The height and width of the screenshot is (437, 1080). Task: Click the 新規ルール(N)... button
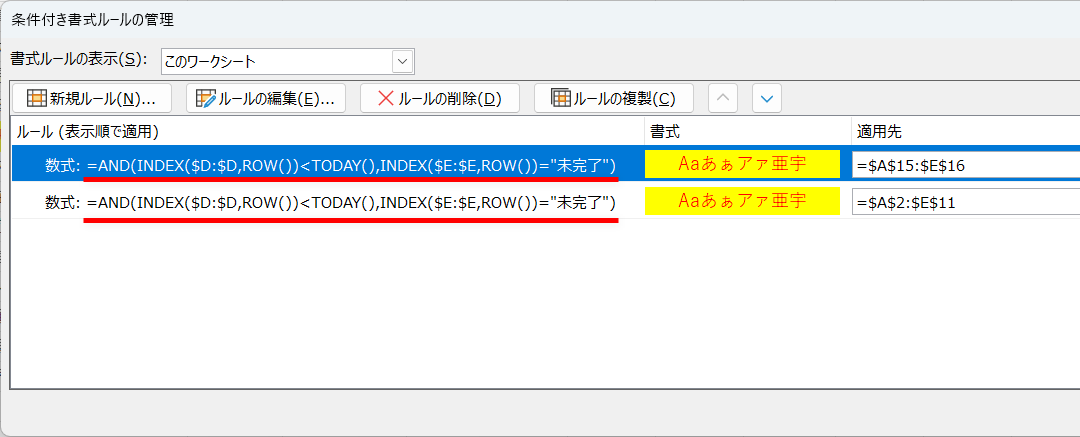[x=93, y=99]
